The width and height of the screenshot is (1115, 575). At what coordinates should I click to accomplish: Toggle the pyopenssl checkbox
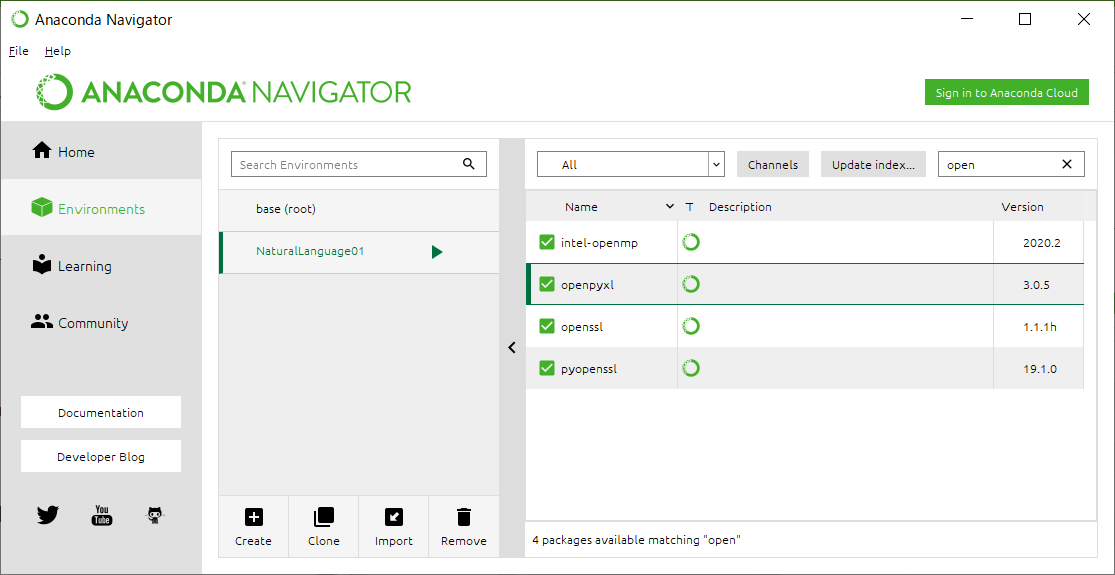click(x=546, y=368)
